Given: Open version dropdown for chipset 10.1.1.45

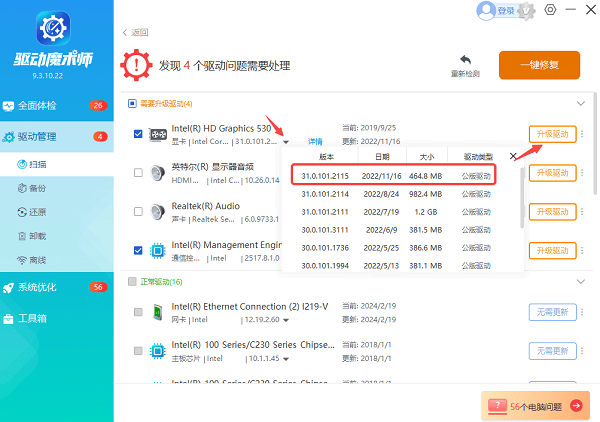Looking at the screenshot, I should (286, 359).
